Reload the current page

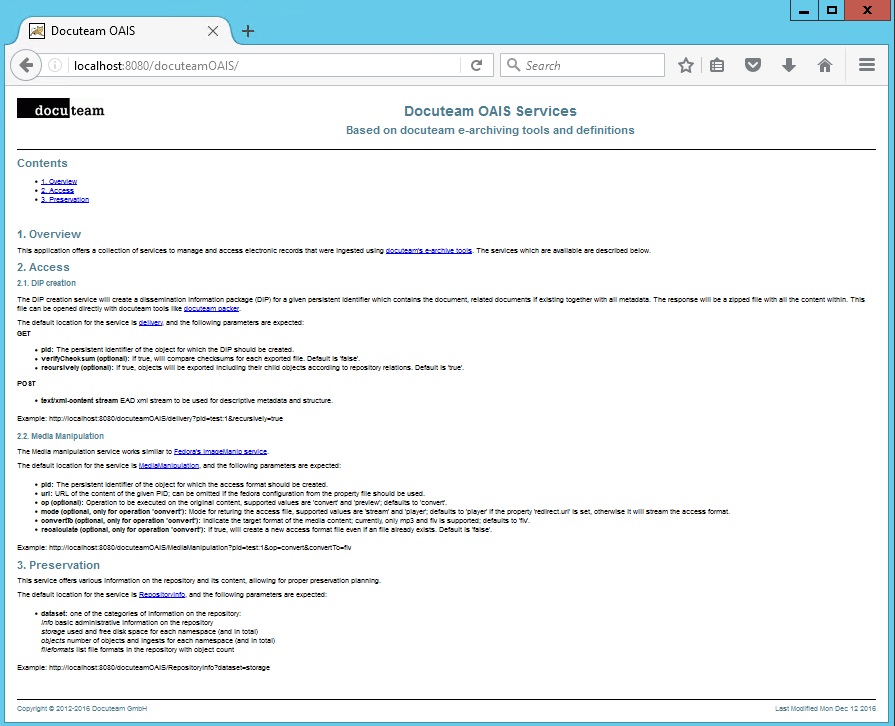pyautogui.click(x=477, y=66)
